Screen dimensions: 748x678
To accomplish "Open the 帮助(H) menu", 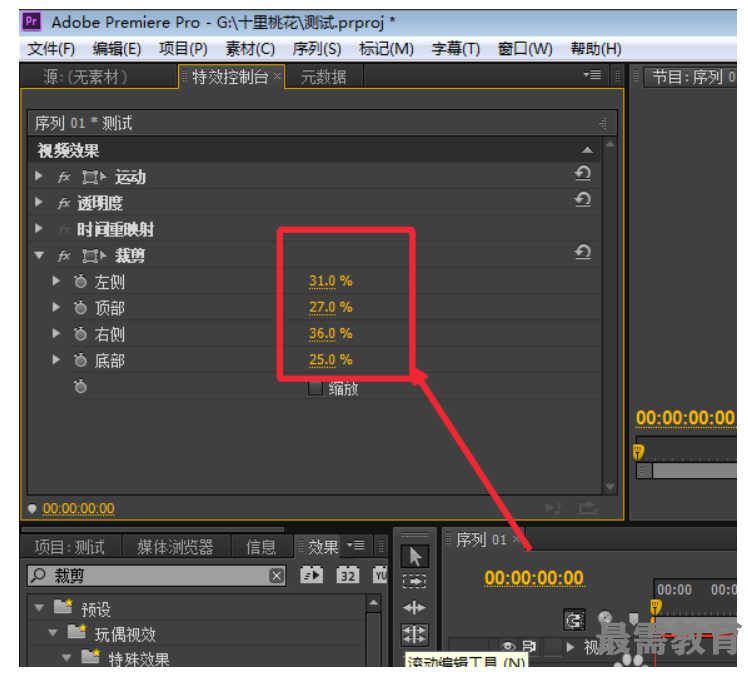I will click(596, 49).
